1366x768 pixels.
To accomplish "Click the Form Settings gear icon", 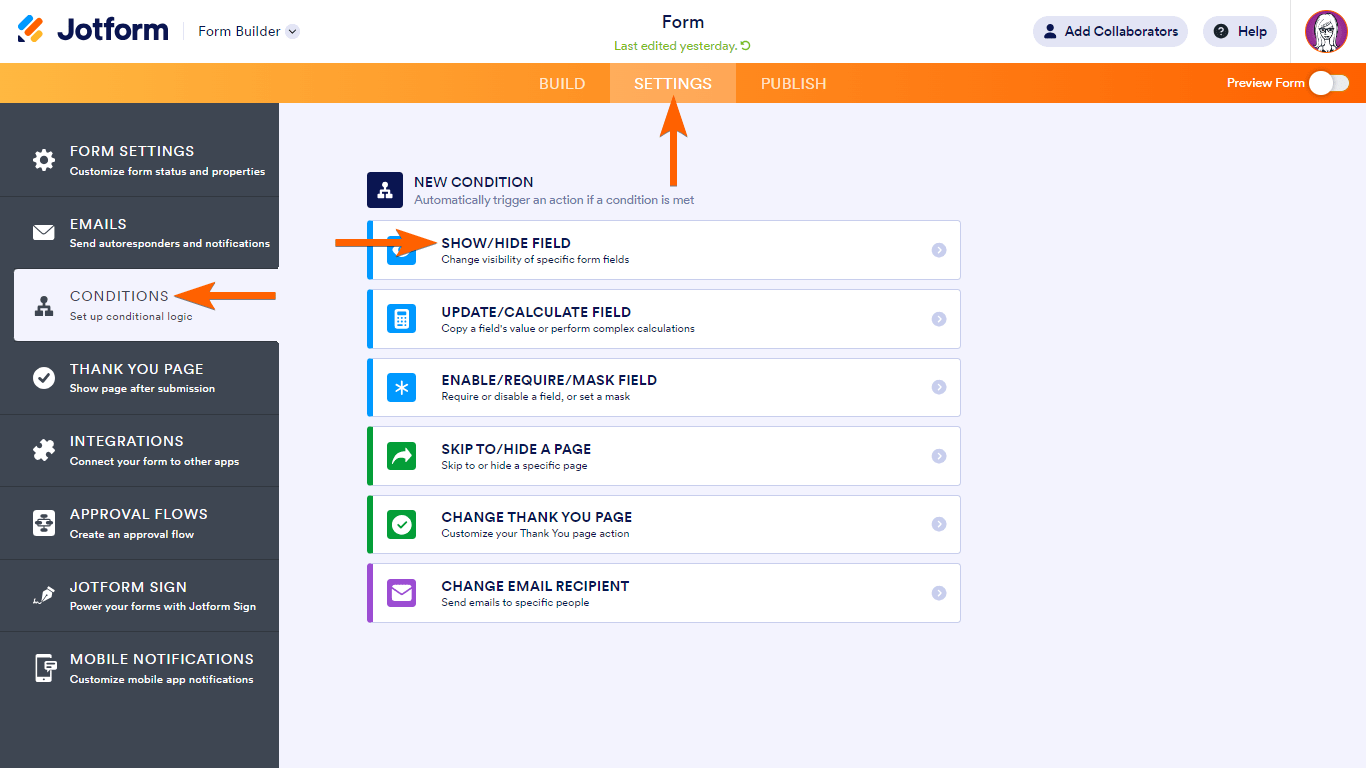I will click(44, 160).
